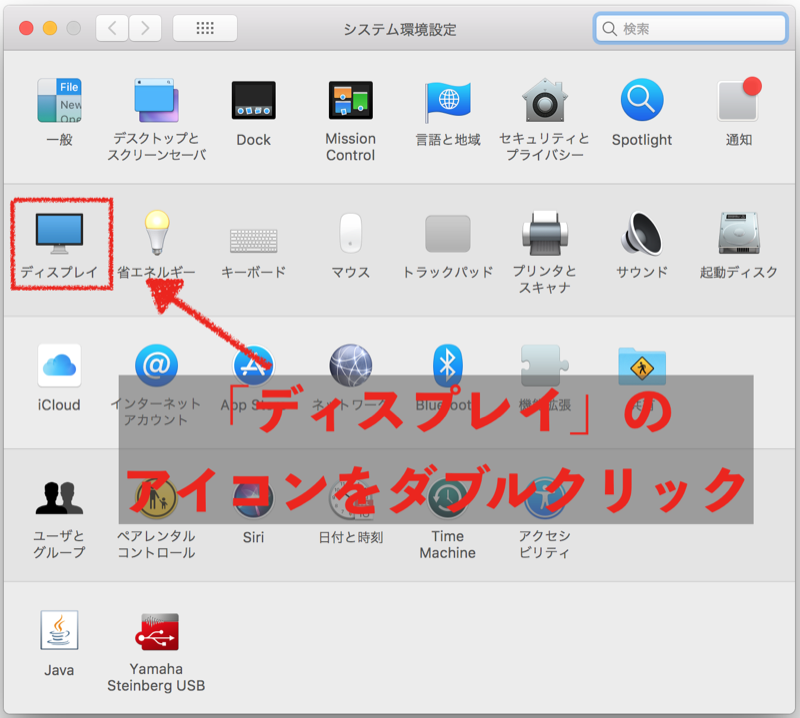800x718 pixels.
Task: Click the show-all grid button
Action: click(x=205, y=28)
